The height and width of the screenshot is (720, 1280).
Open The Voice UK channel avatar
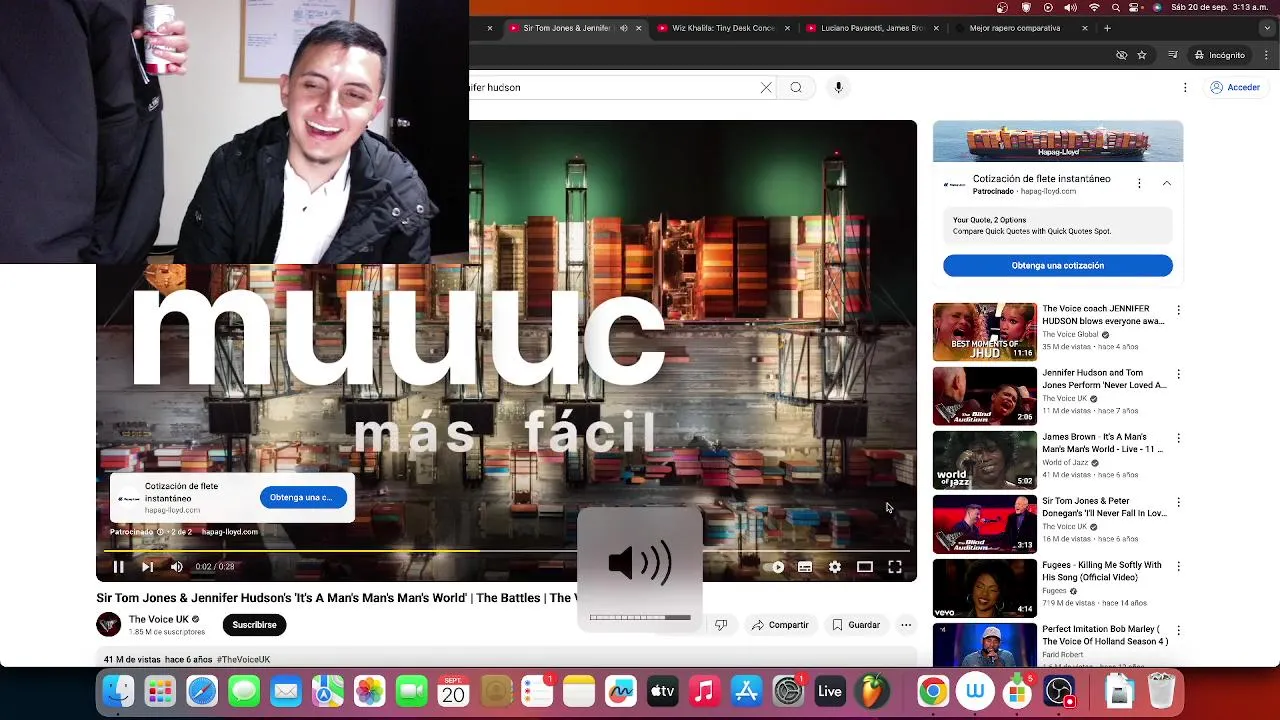pos(108,625)
